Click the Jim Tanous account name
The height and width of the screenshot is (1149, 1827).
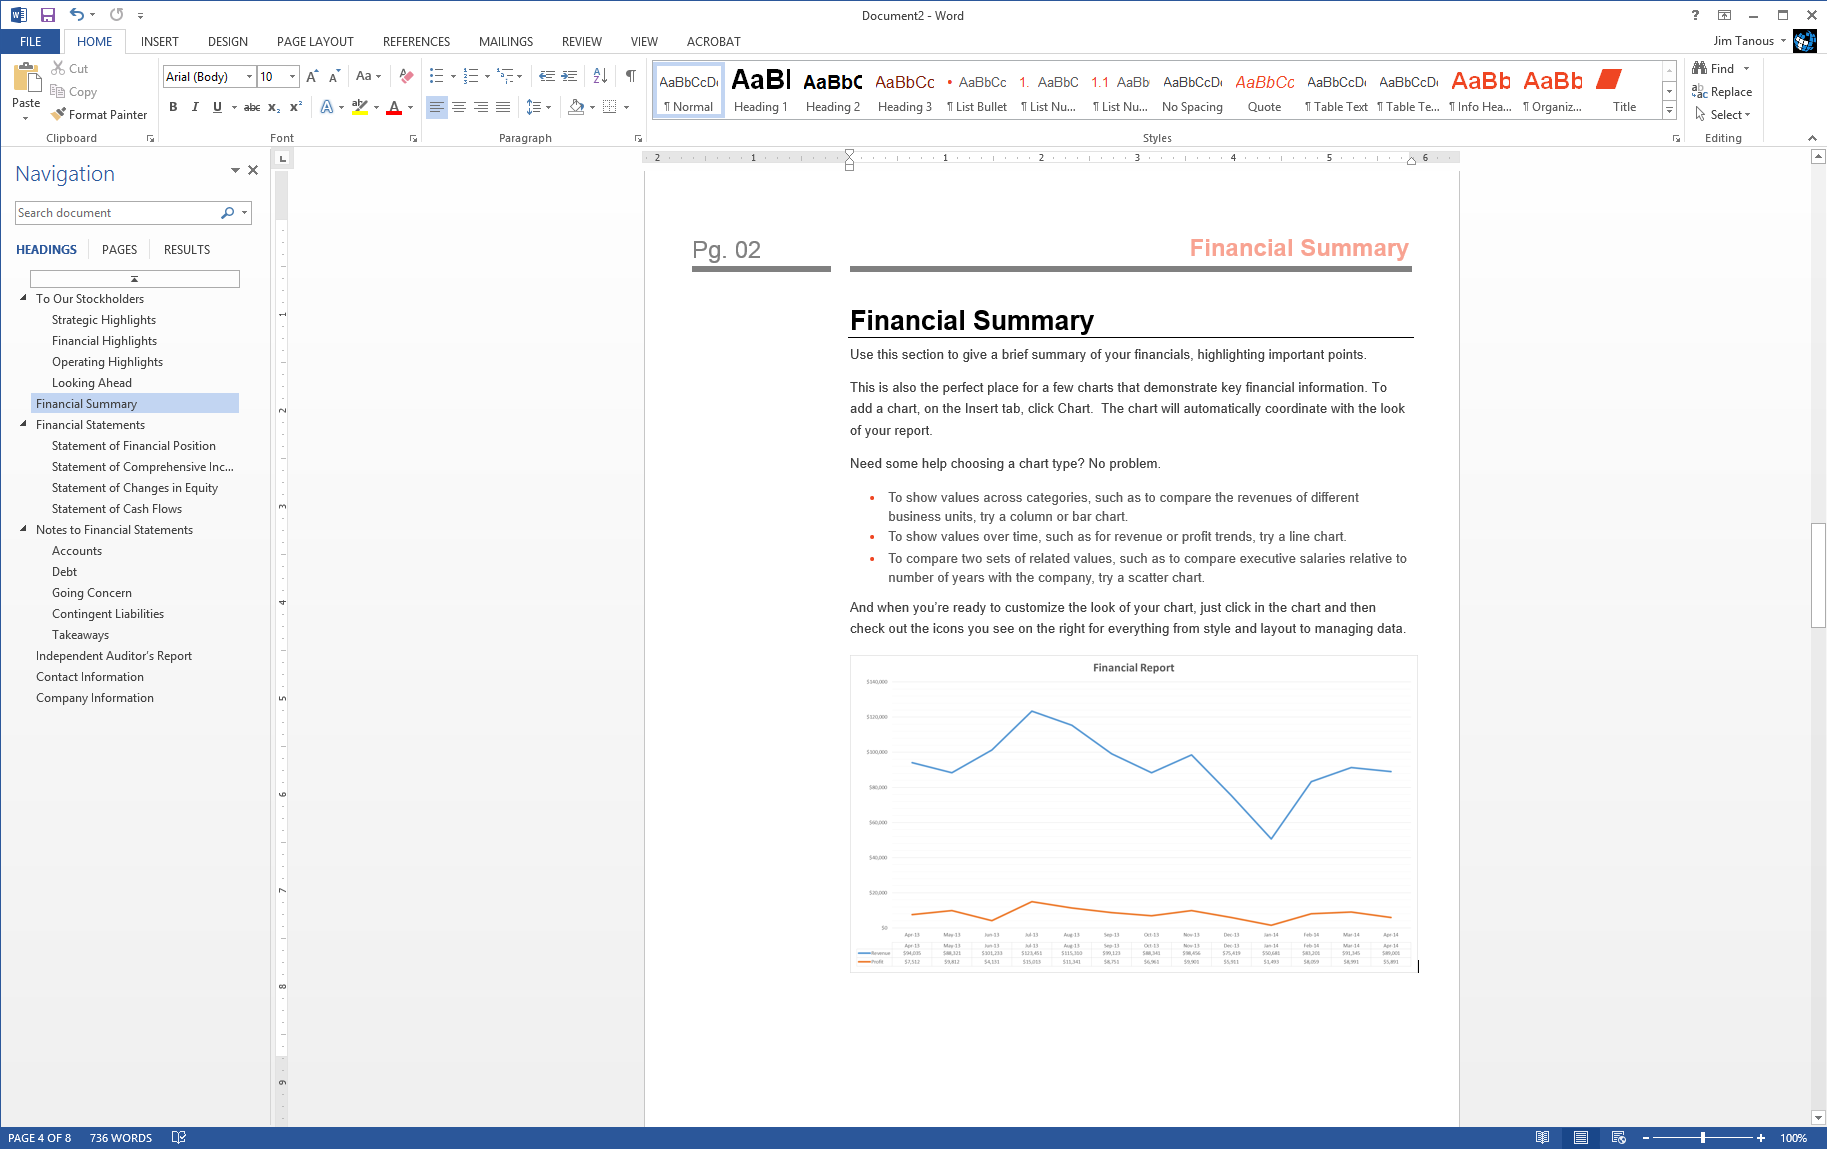(1743, 41)
